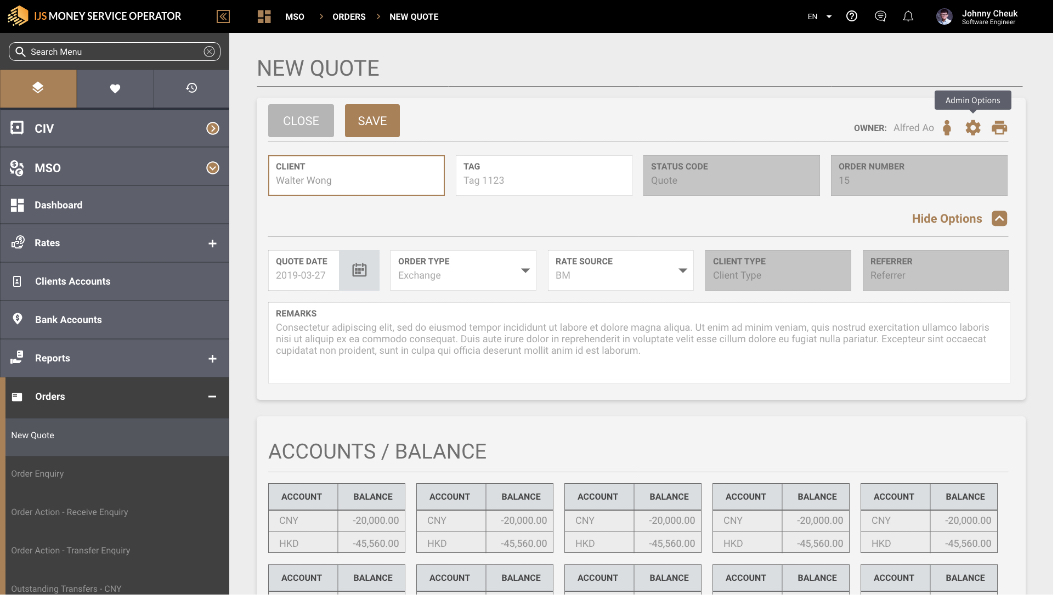1054x595 pixels.
Task: Open the help question mark icon
Action: click(x=852, y=16)
